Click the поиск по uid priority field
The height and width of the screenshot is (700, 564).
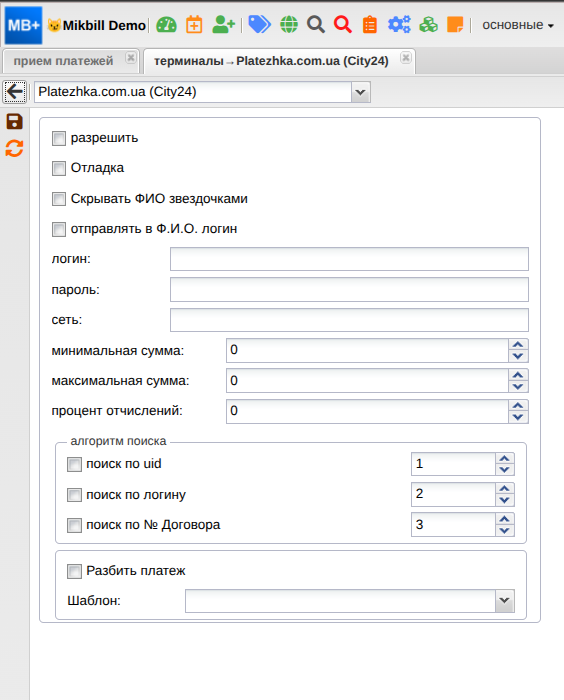tap(453, 464)
